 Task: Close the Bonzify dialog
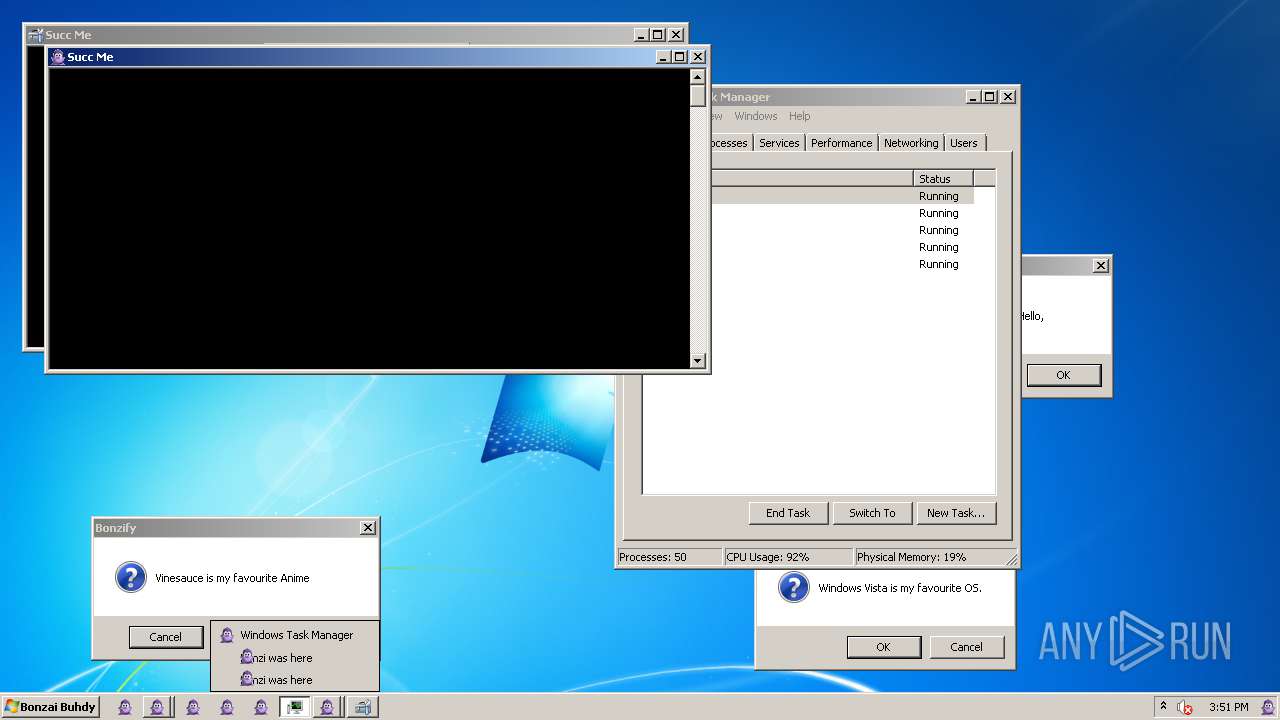368,528
